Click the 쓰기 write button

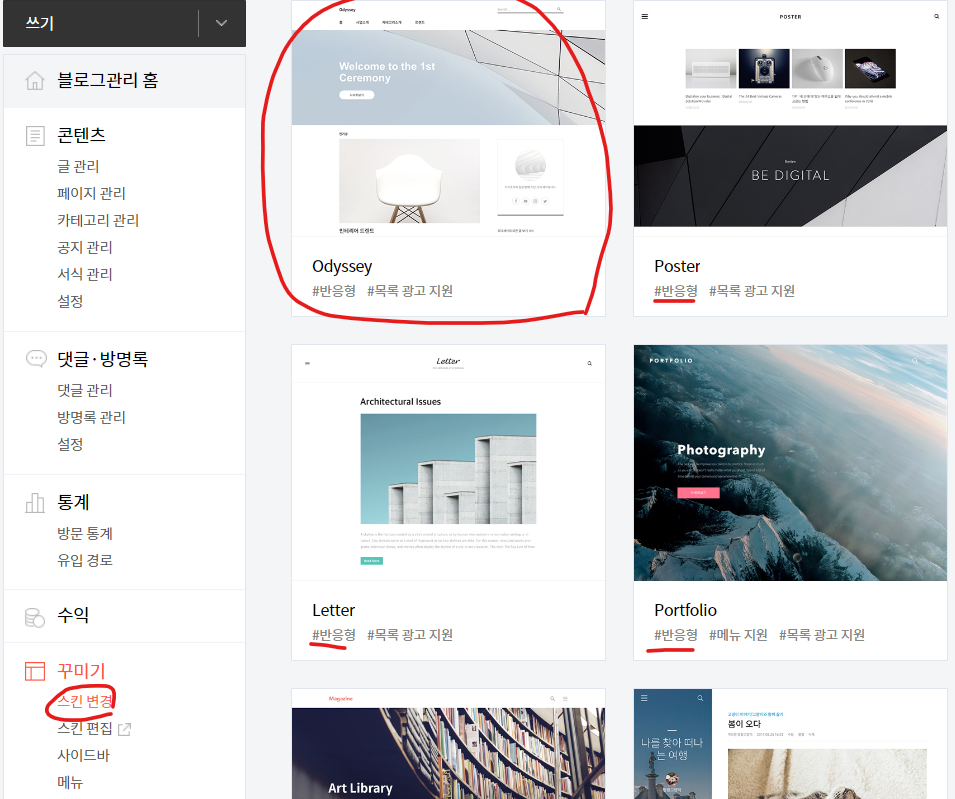[101, 23]
